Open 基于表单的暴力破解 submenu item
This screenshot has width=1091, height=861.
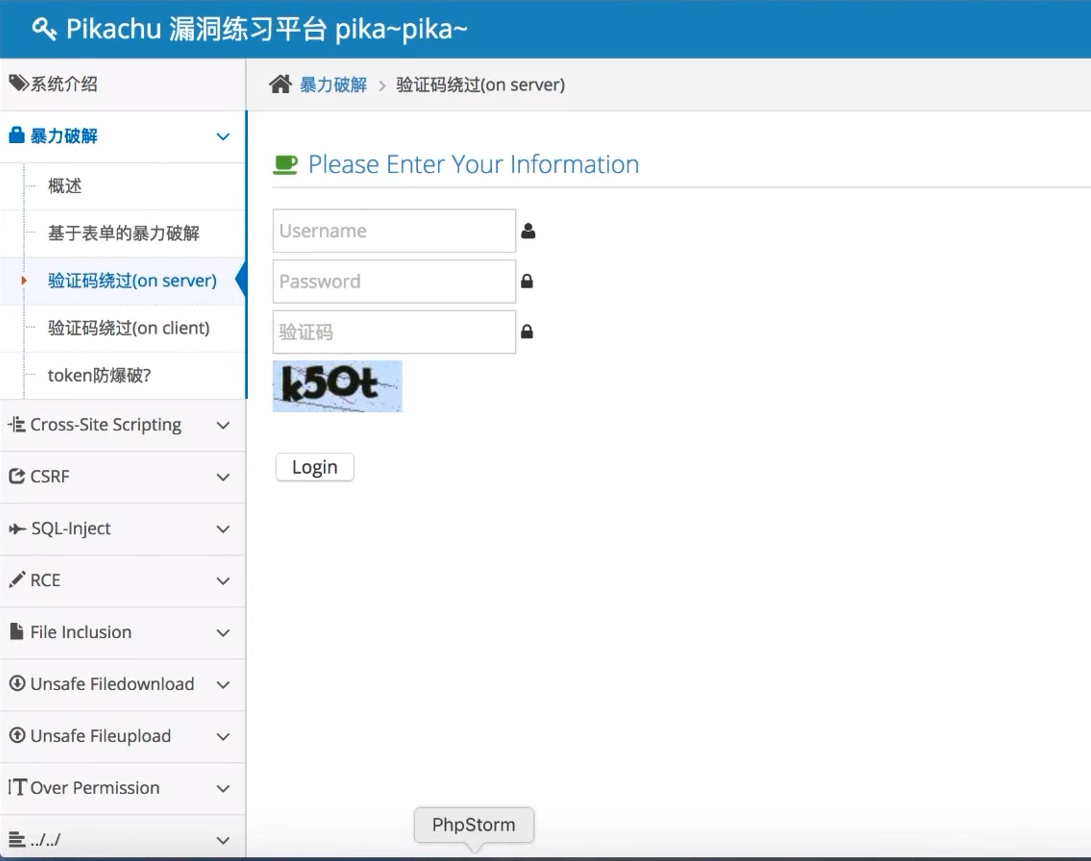tap(122, 233)
